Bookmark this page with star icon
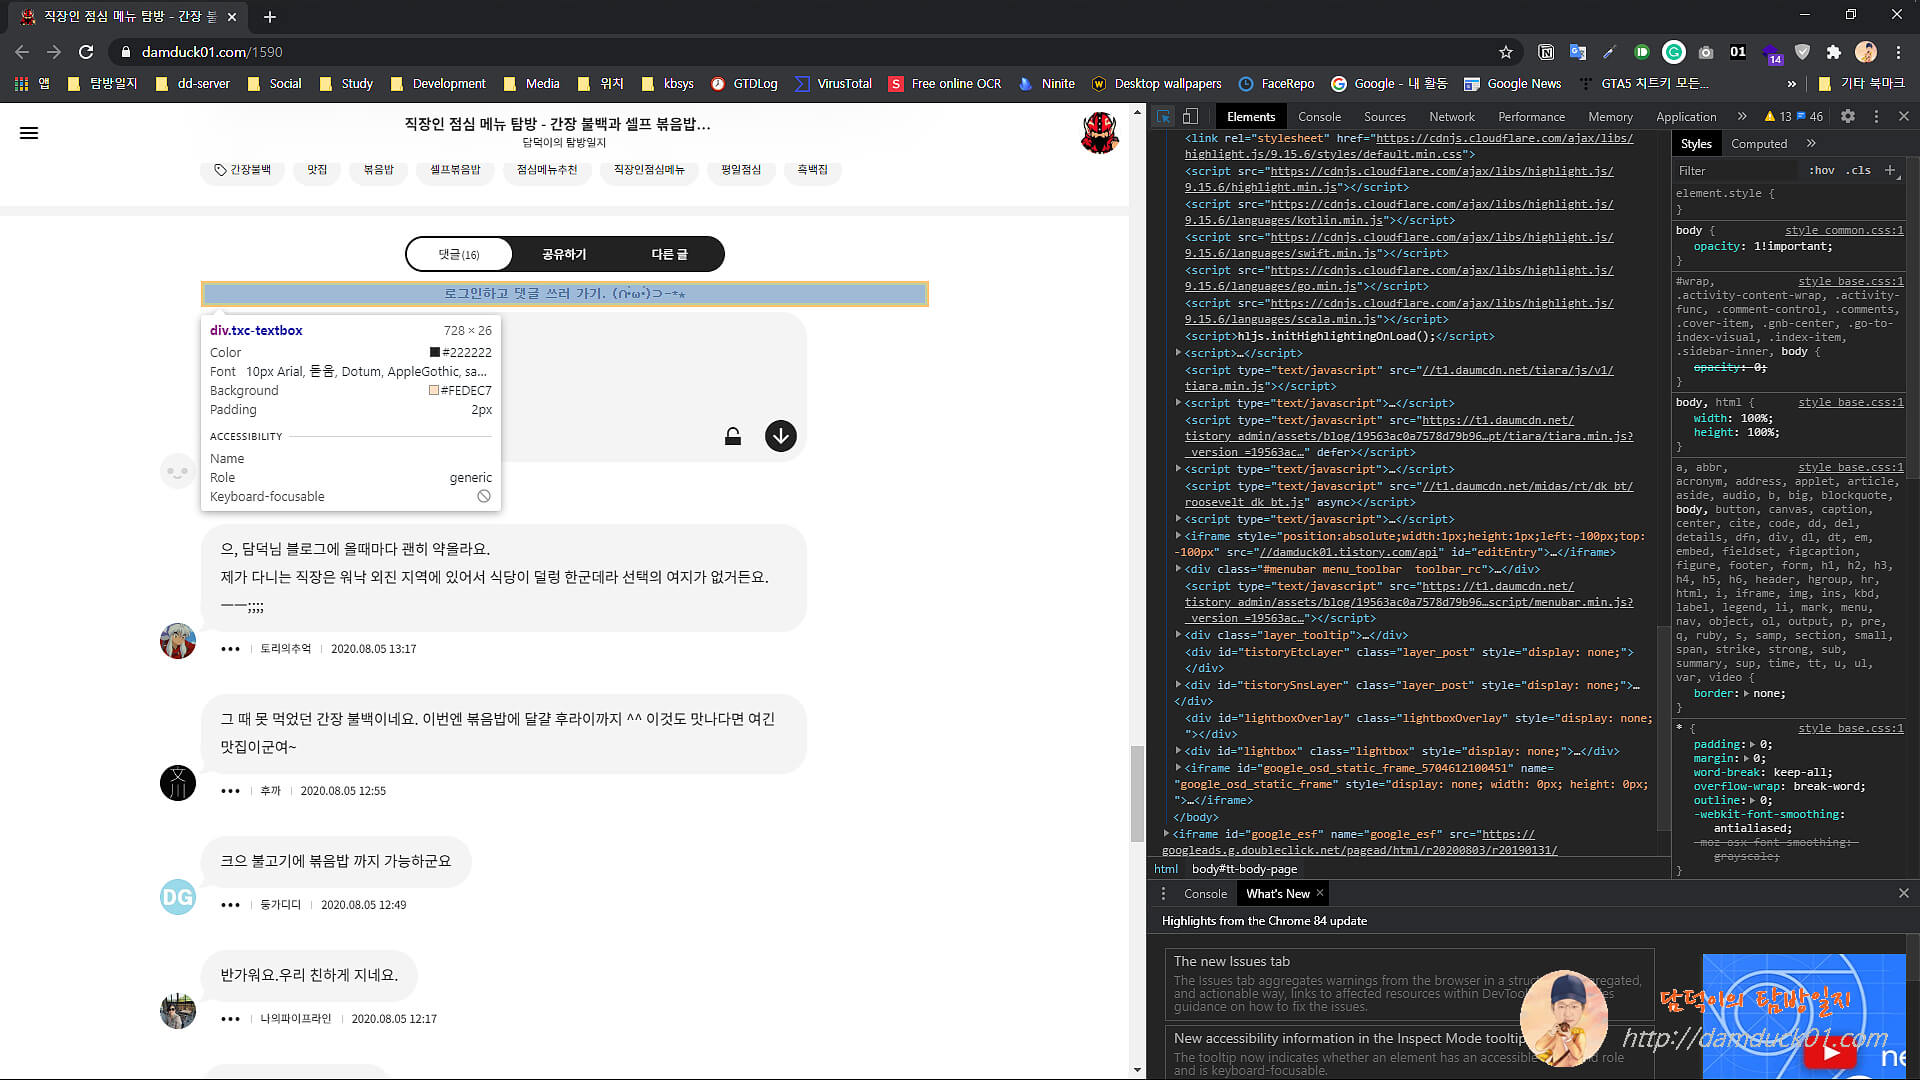1920x1080 pixels. pos(1506,52)
